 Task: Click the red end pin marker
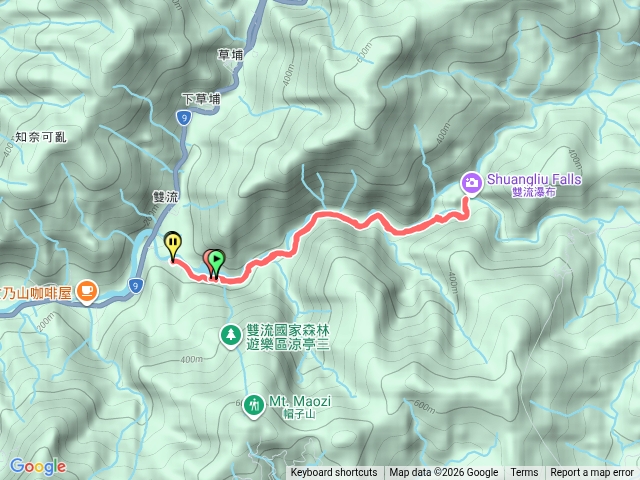208,261
